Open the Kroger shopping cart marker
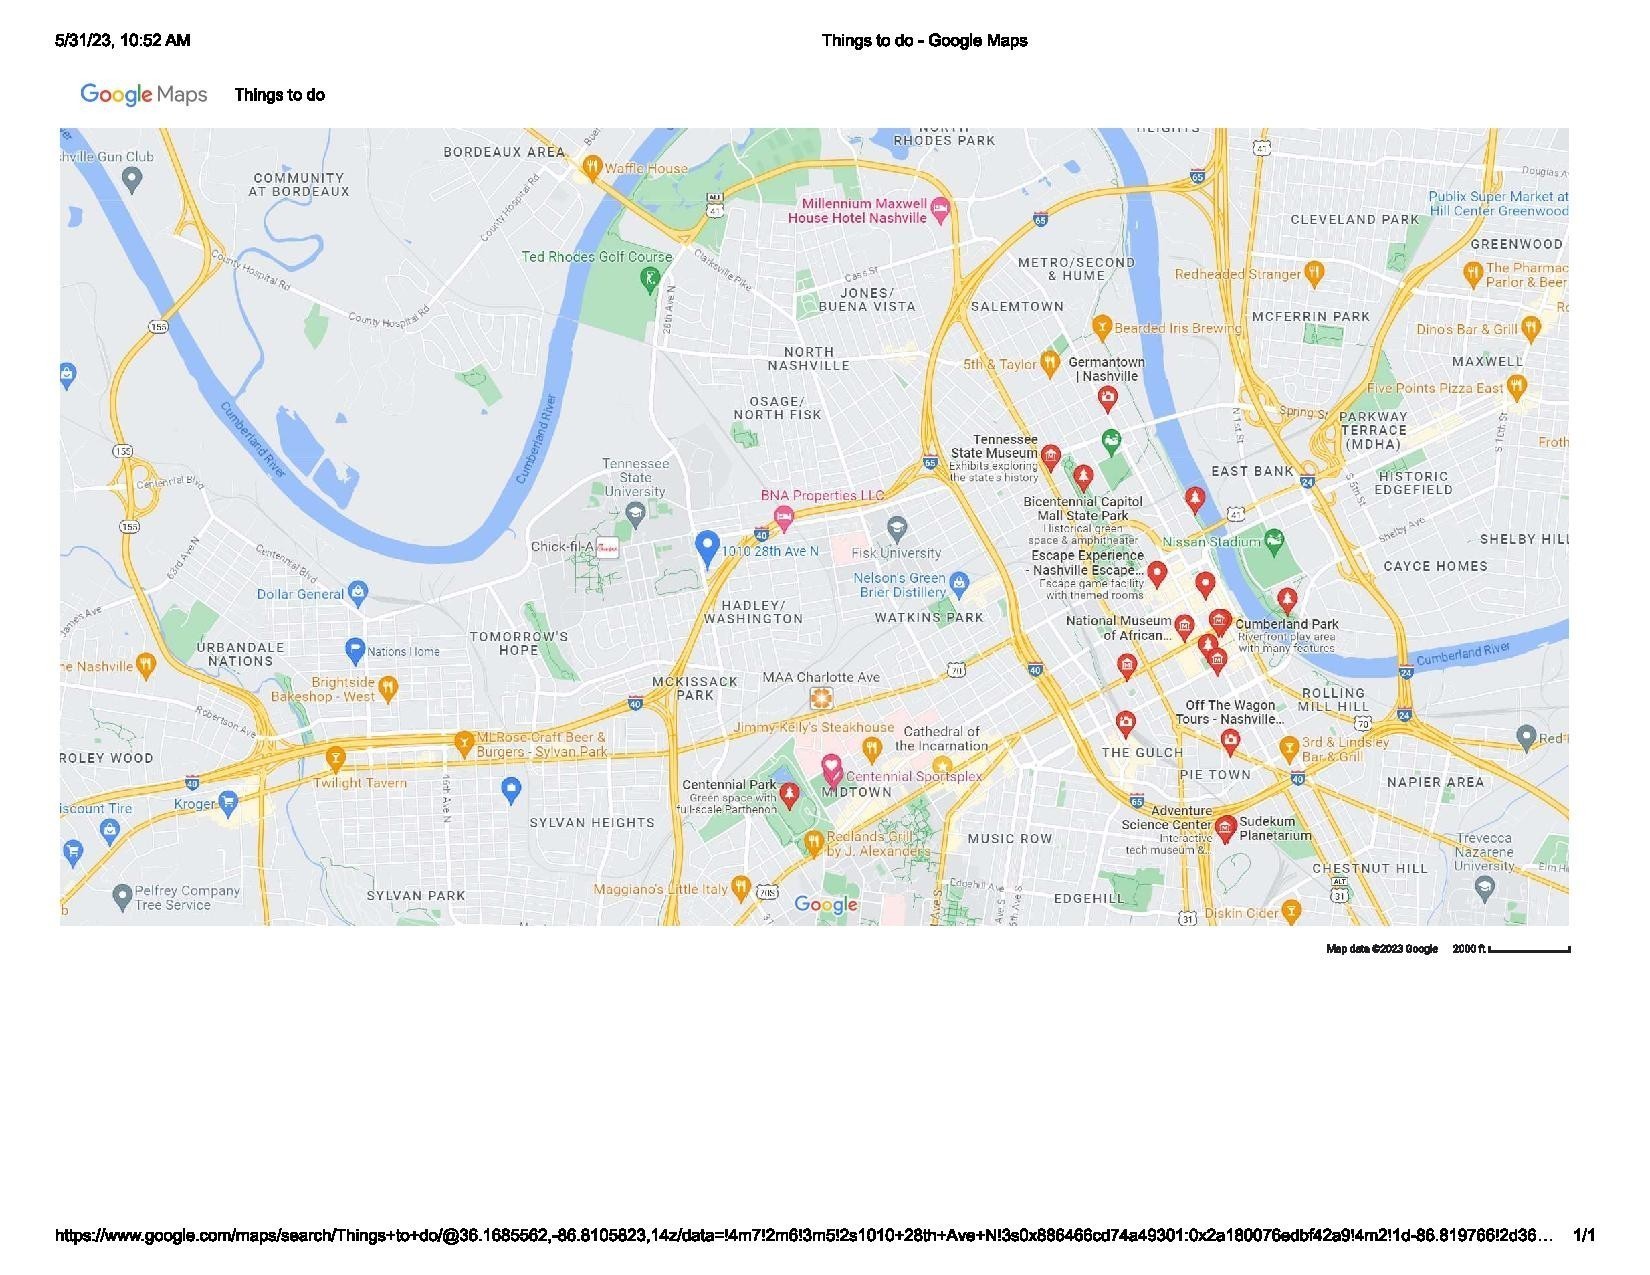The image size is (1650, 1275). [228, 801]
